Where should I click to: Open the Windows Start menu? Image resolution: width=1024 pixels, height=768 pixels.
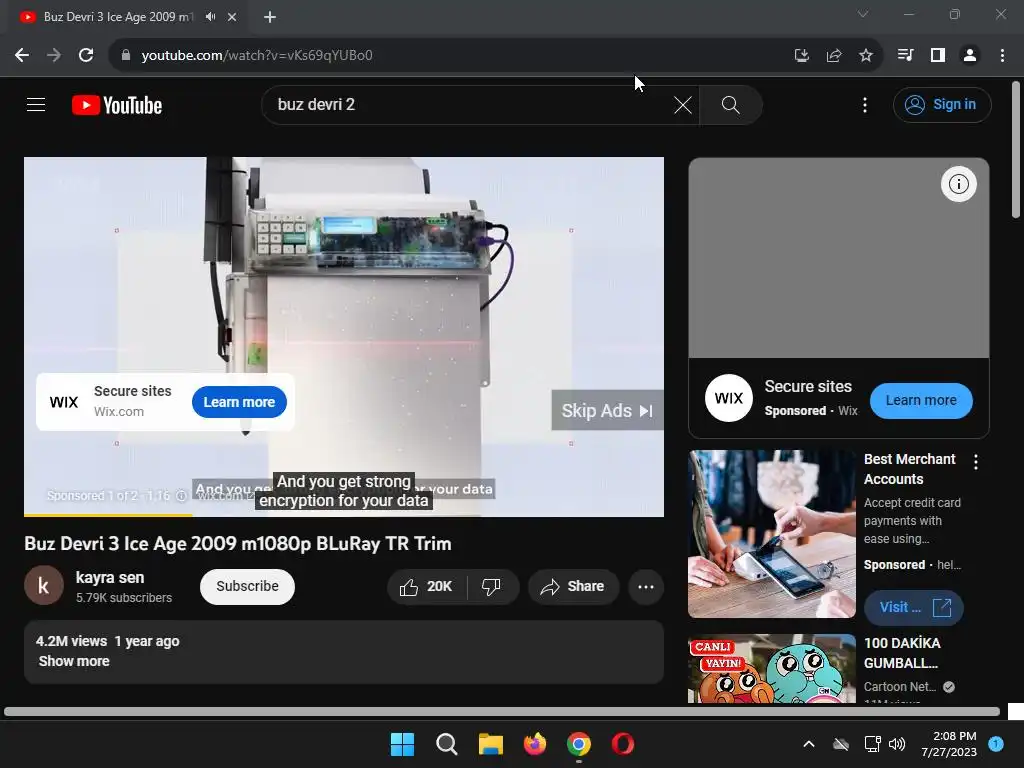402,744
